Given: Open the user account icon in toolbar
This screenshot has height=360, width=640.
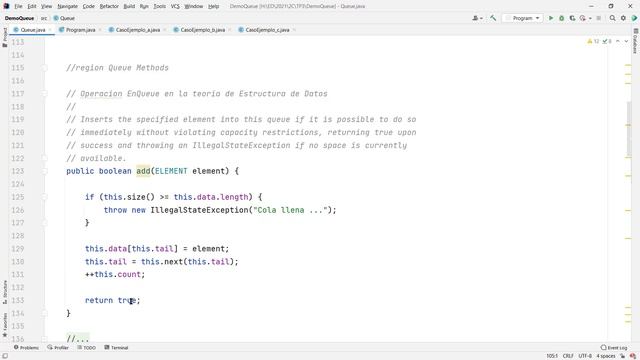Looking at the screenshot, I should coord(475,18).
